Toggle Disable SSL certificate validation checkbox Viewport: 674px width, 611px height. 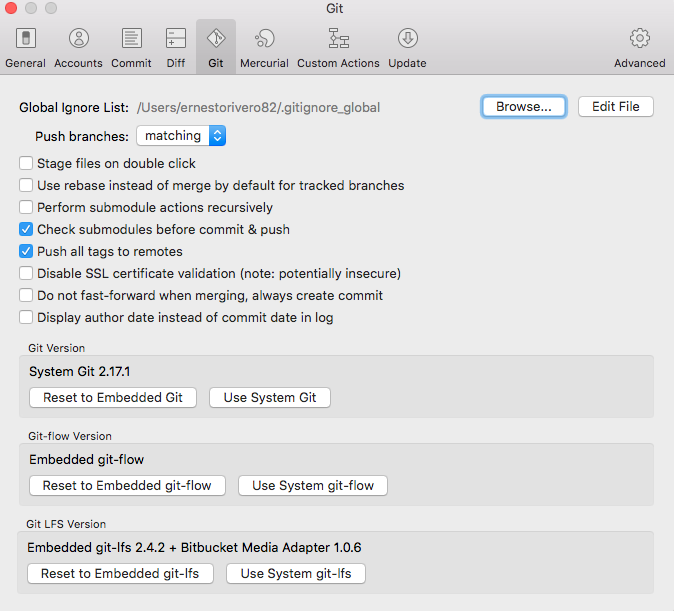coord(26,273)
